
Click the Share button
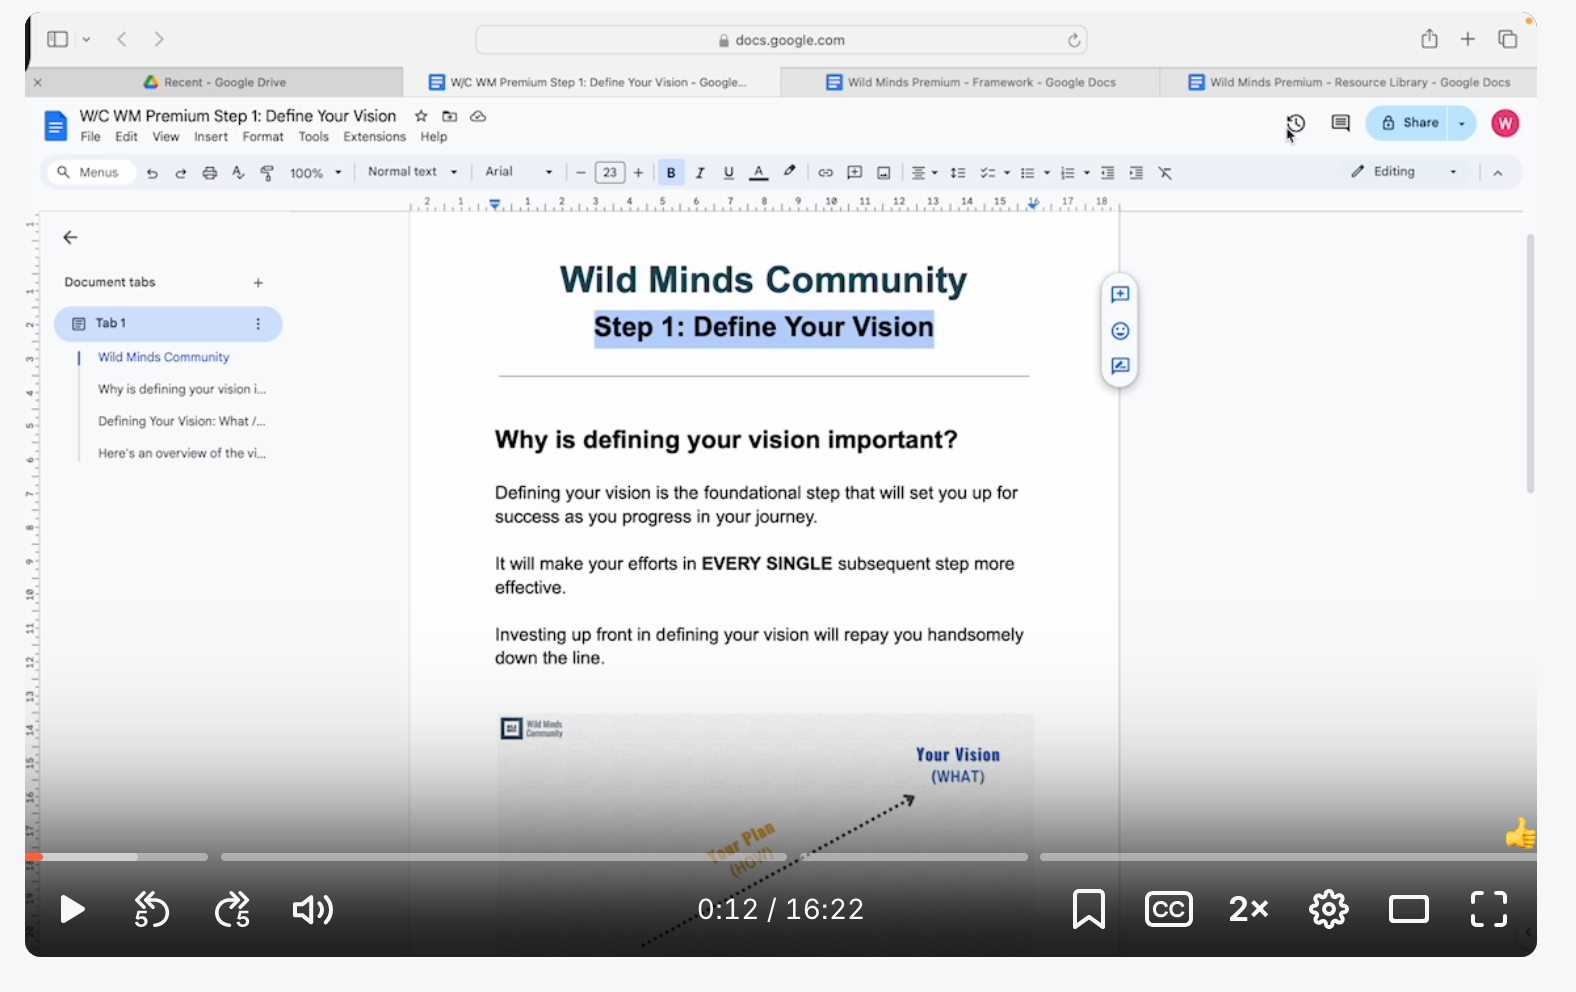coord(1409,123)
